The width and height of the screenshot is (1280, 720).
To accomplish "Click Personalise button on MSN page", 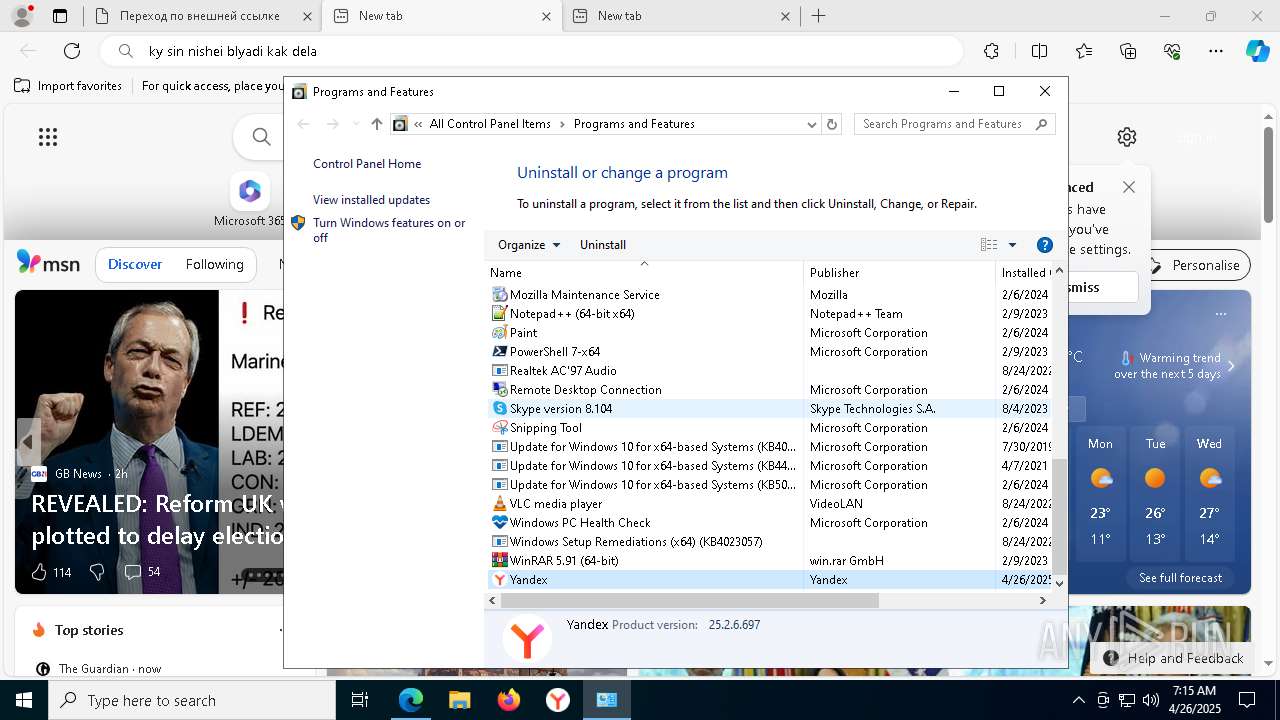I will coord(1195,265).
